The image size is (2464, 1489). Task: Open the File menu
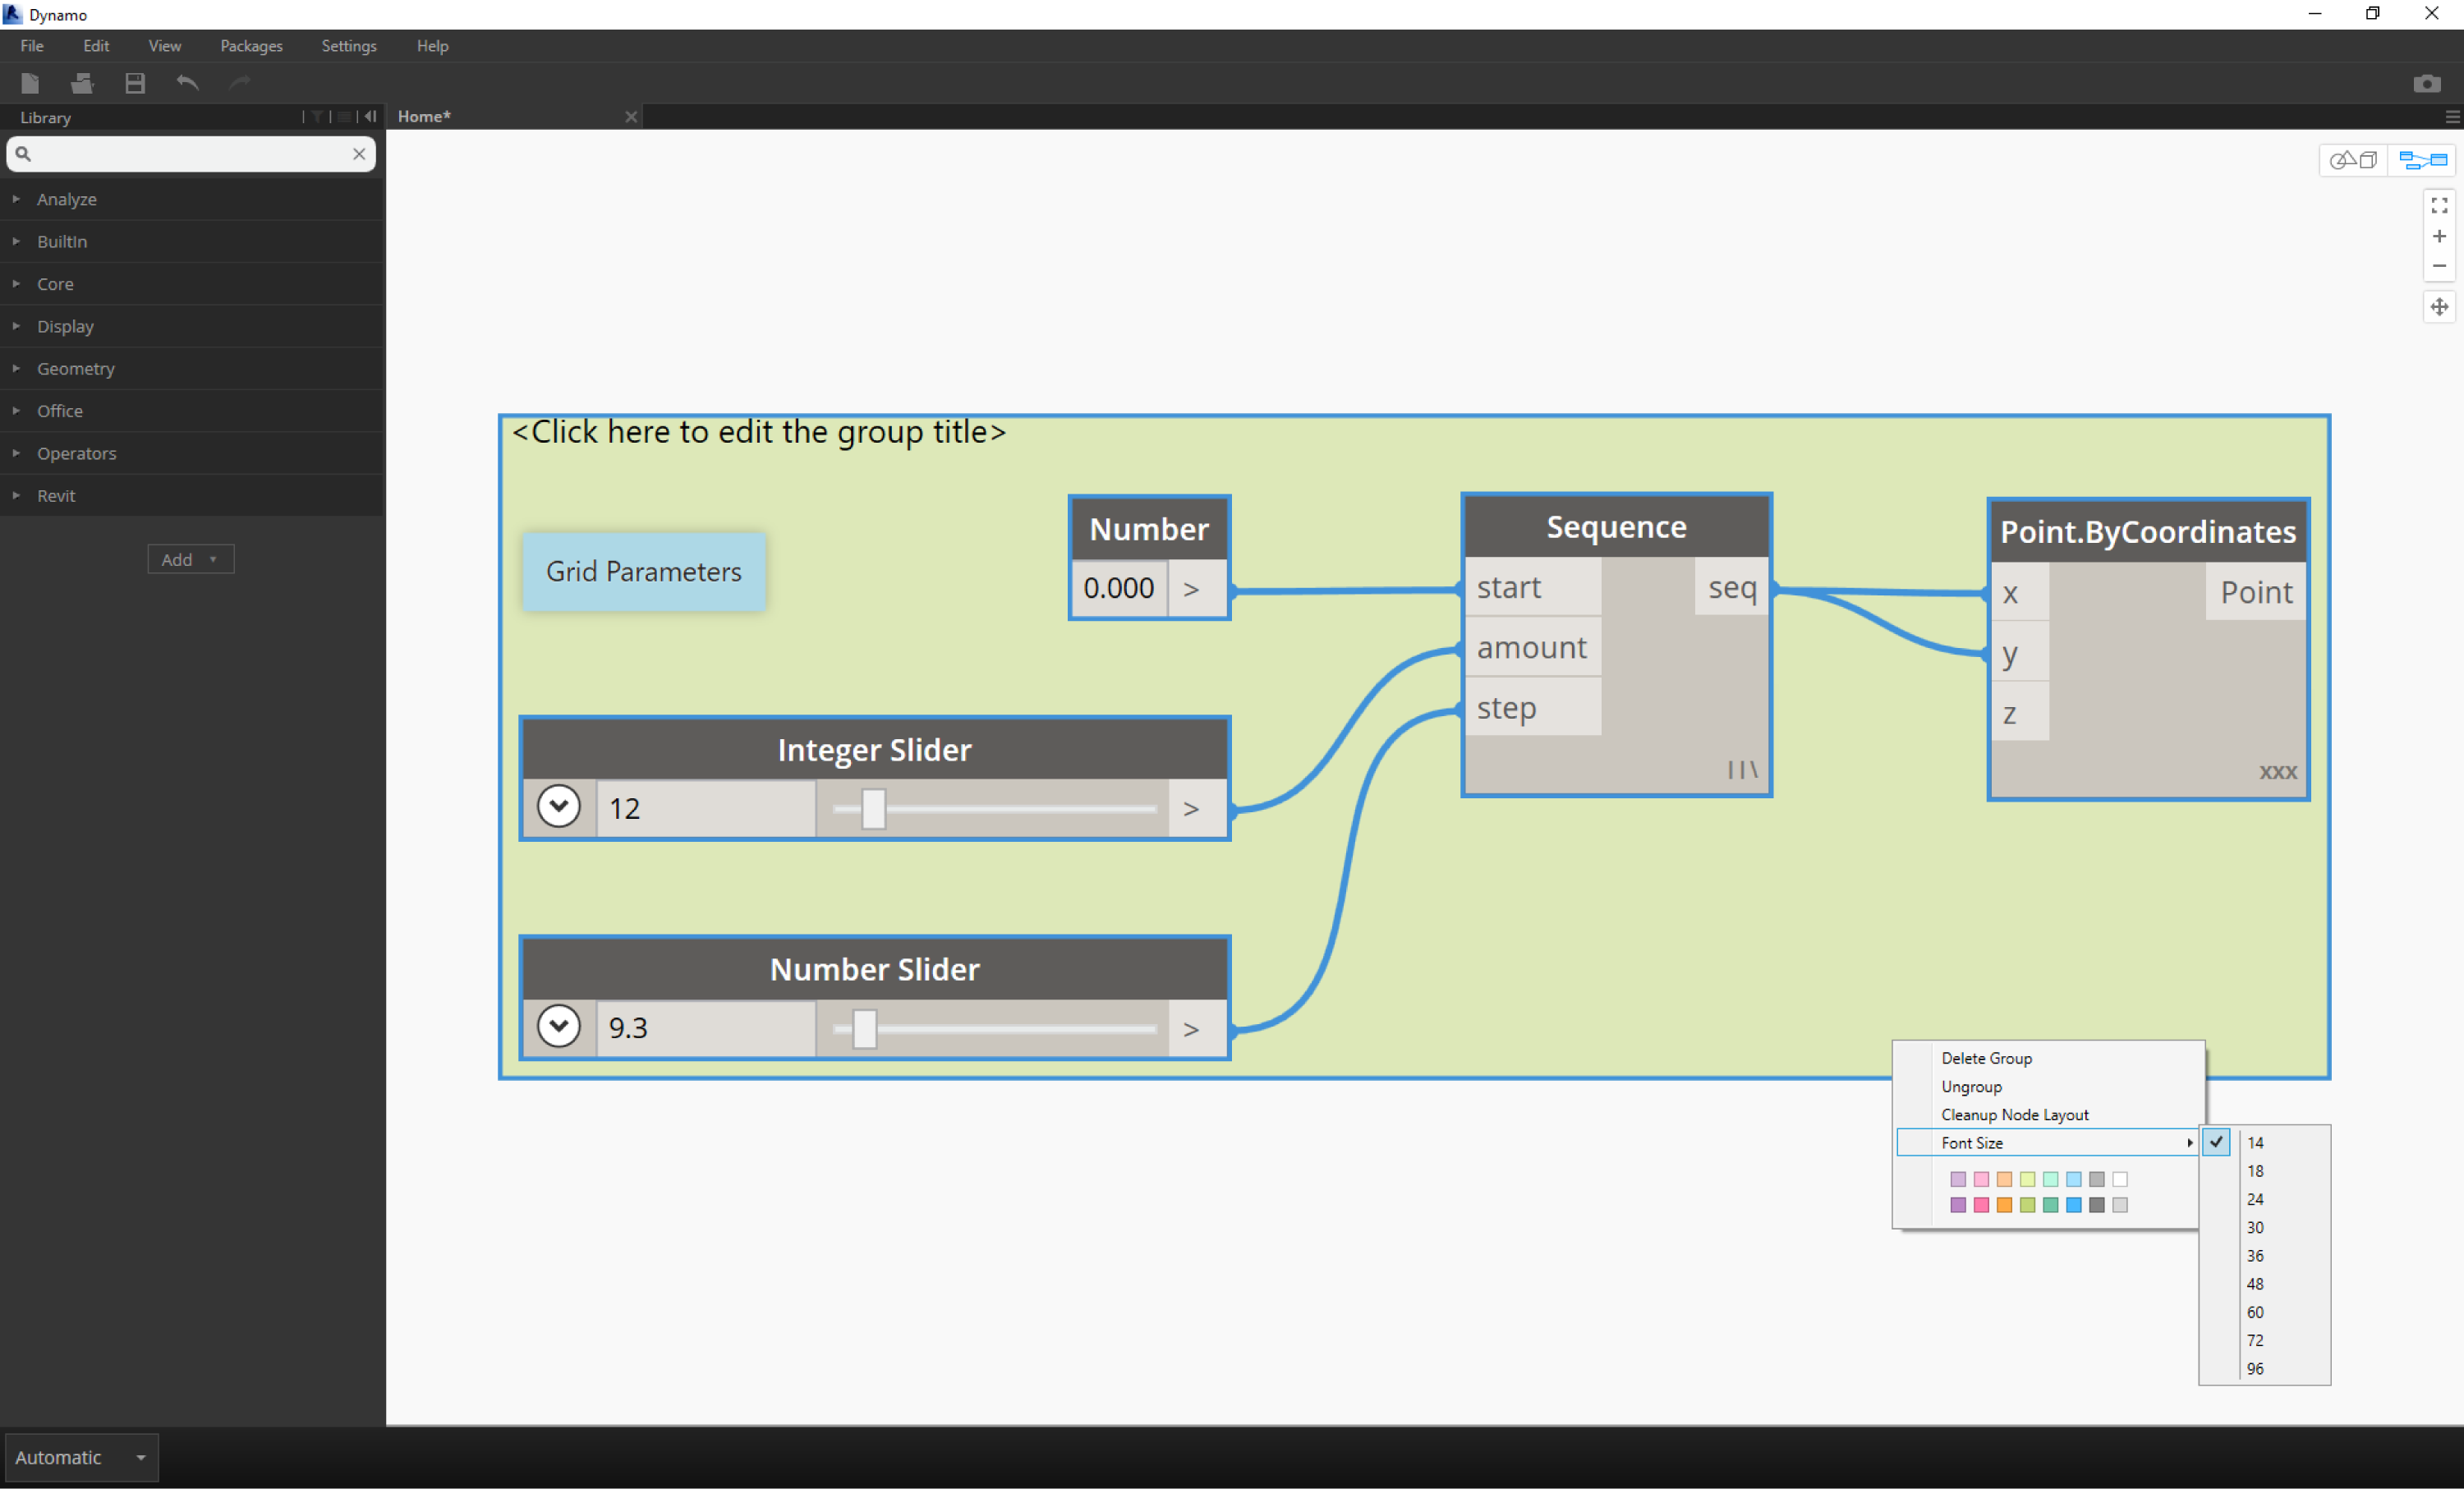pos(32,46)
